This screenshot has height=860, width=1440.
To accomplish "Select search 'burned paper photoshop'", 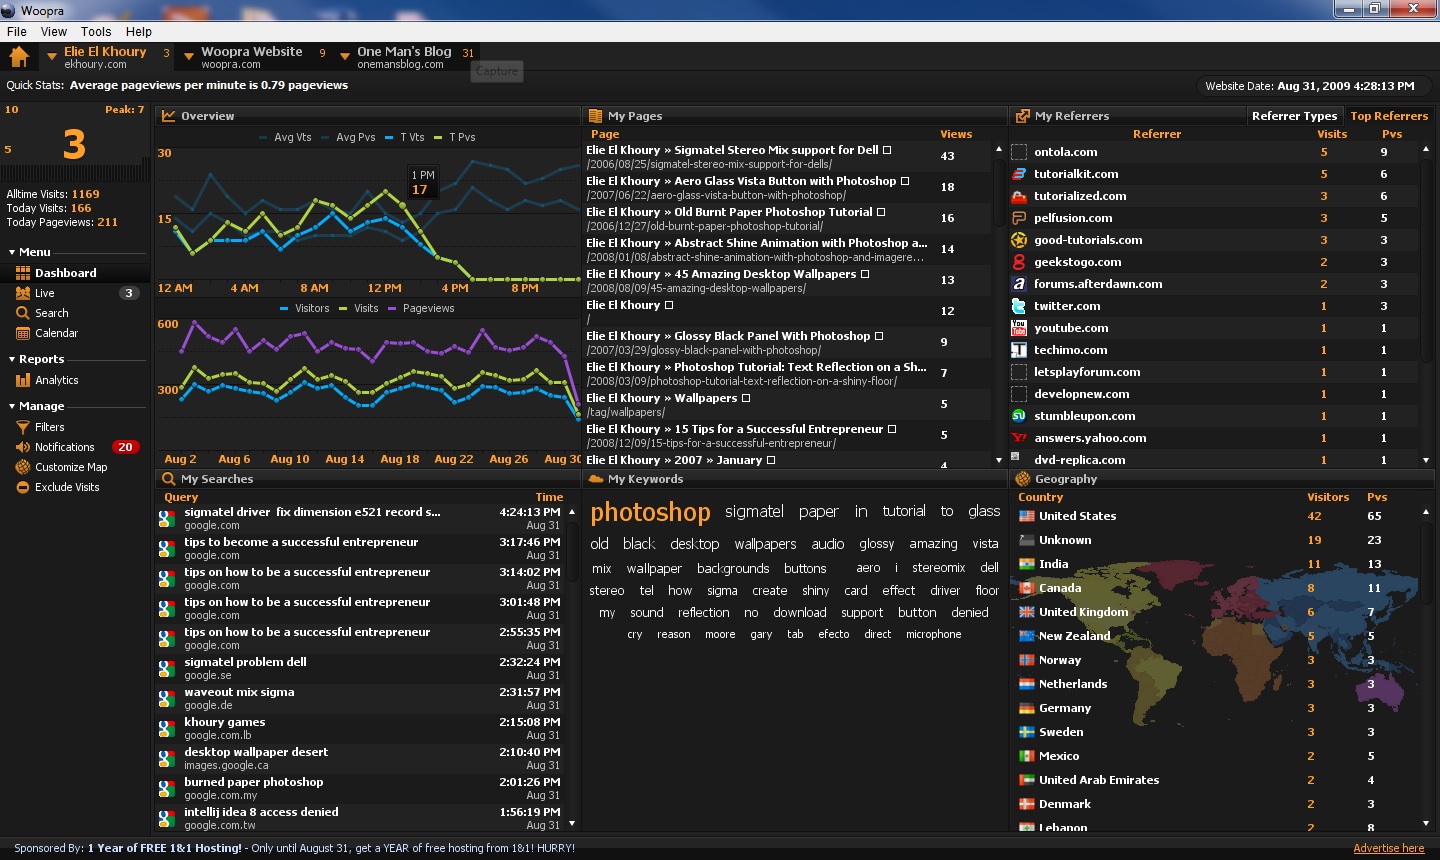I will point(362,788).
